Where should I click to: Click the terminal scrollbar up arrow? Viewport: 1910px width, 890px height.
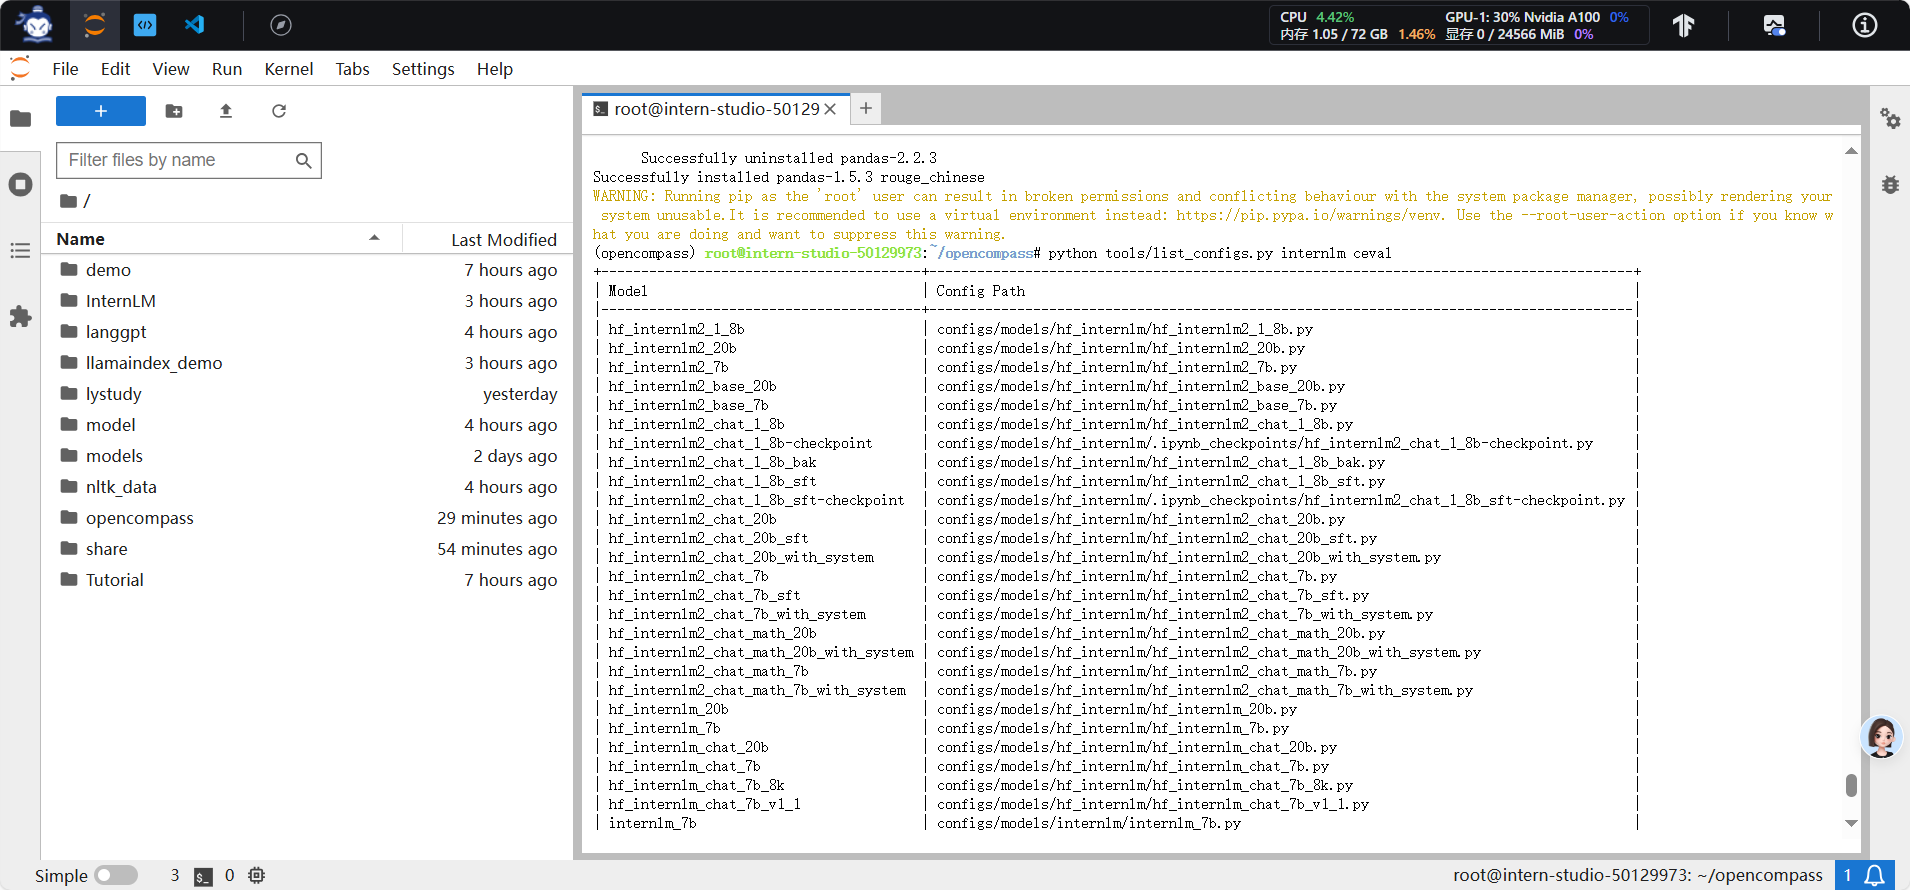(1851, 151)
